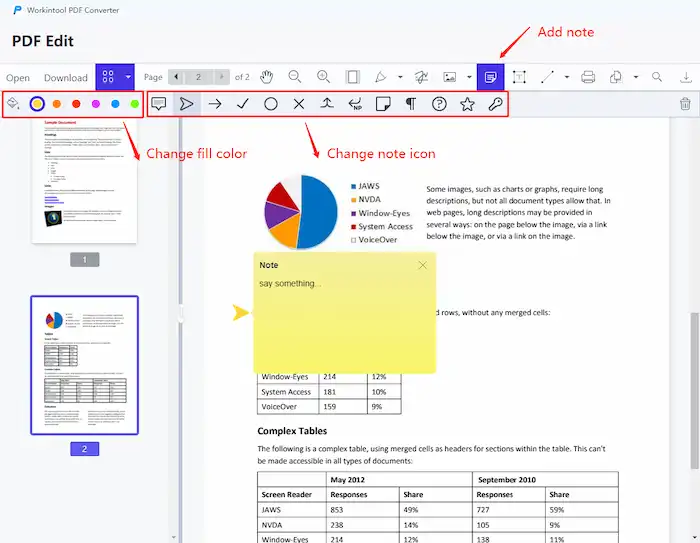The width and height of the screenshot is (700, 543).
Task: Click the zoom out magnifier
Action: point(295,77)
